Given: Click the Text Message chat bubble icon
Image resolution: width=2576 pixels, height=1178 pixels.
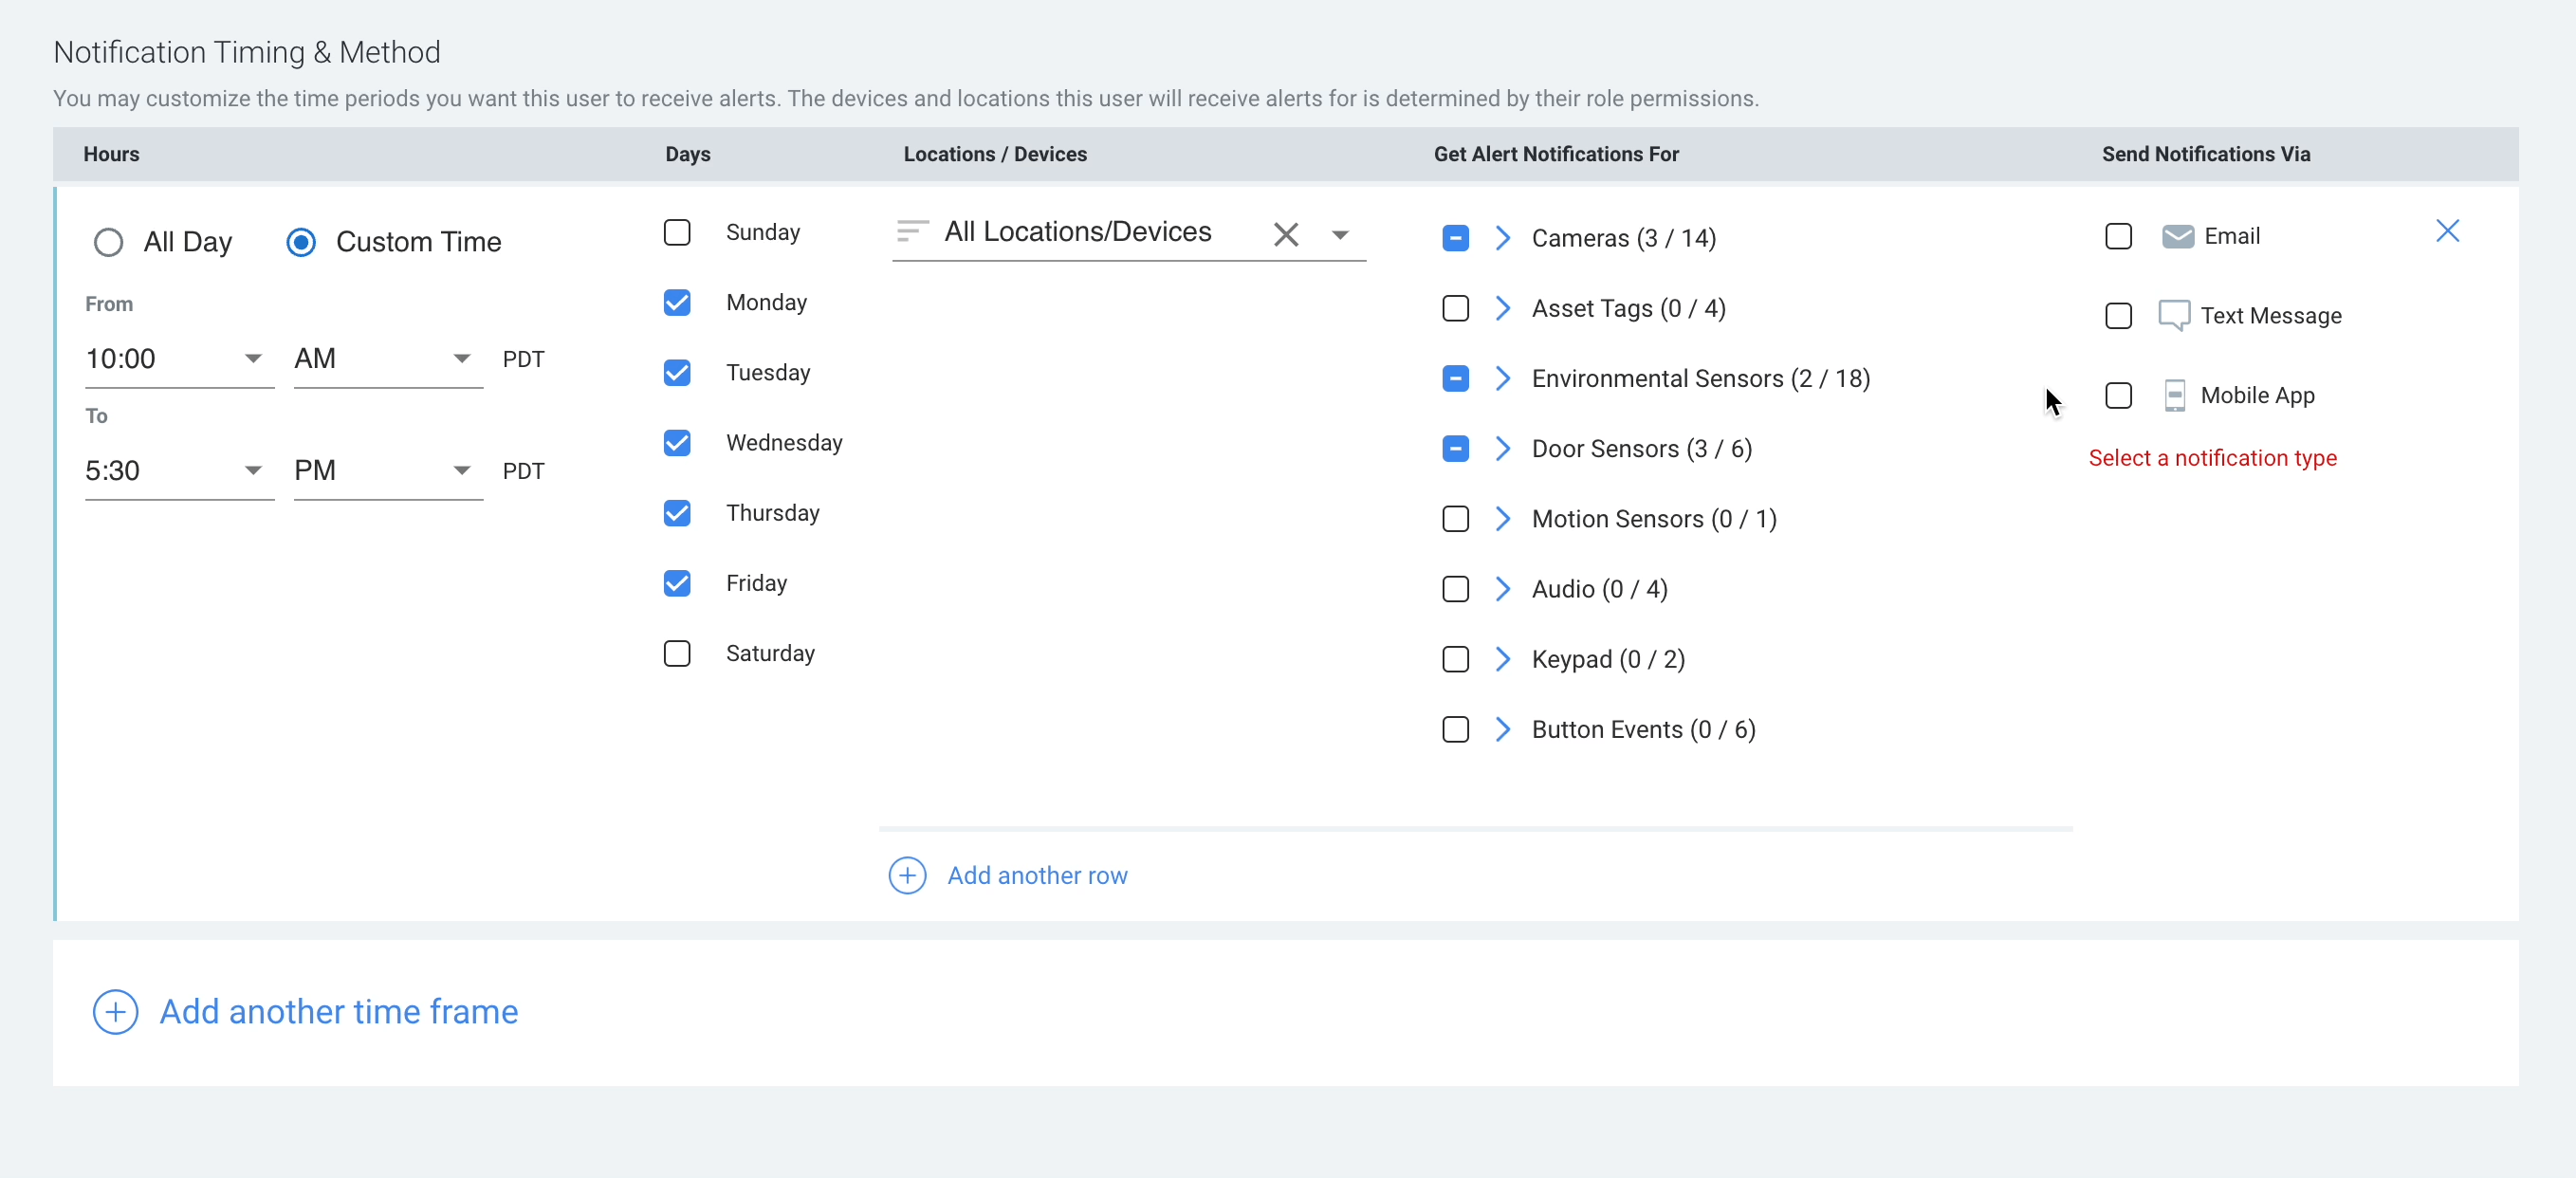Looking at the screenshot, I should pyautogui.click(x=2176, y=316).
